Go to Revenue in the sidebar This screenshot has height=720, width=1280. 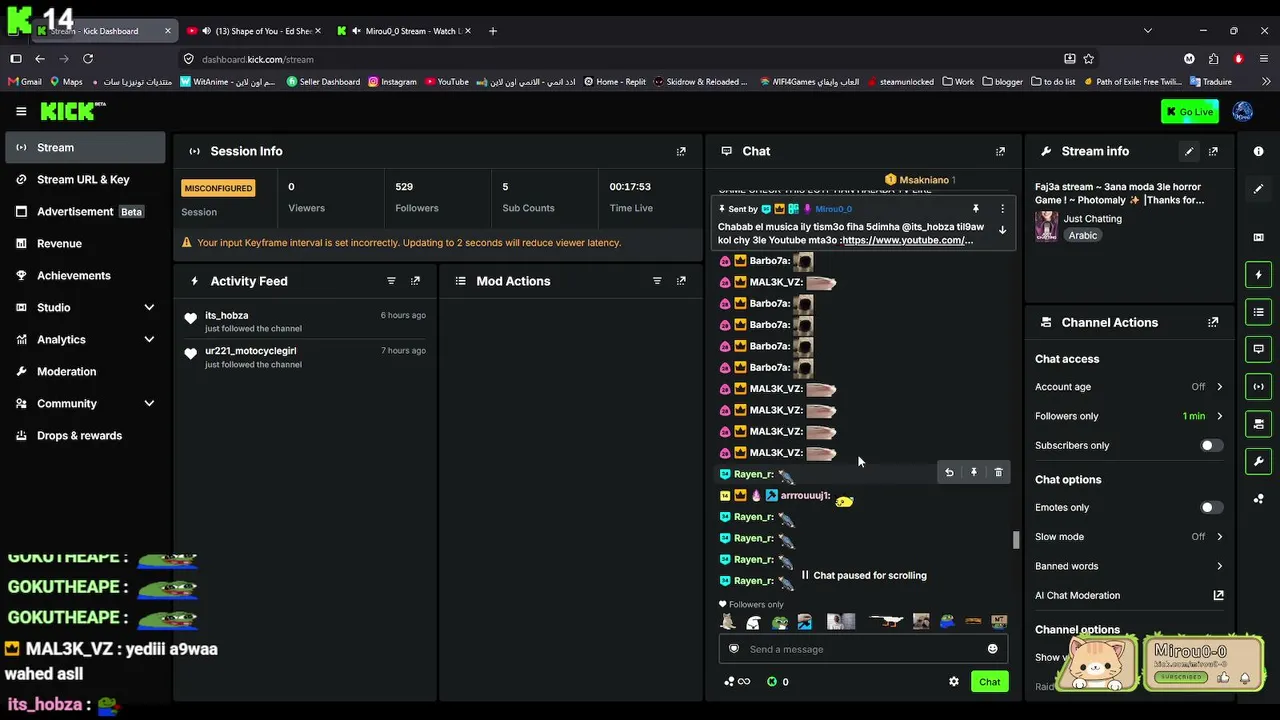click(85, 243)
